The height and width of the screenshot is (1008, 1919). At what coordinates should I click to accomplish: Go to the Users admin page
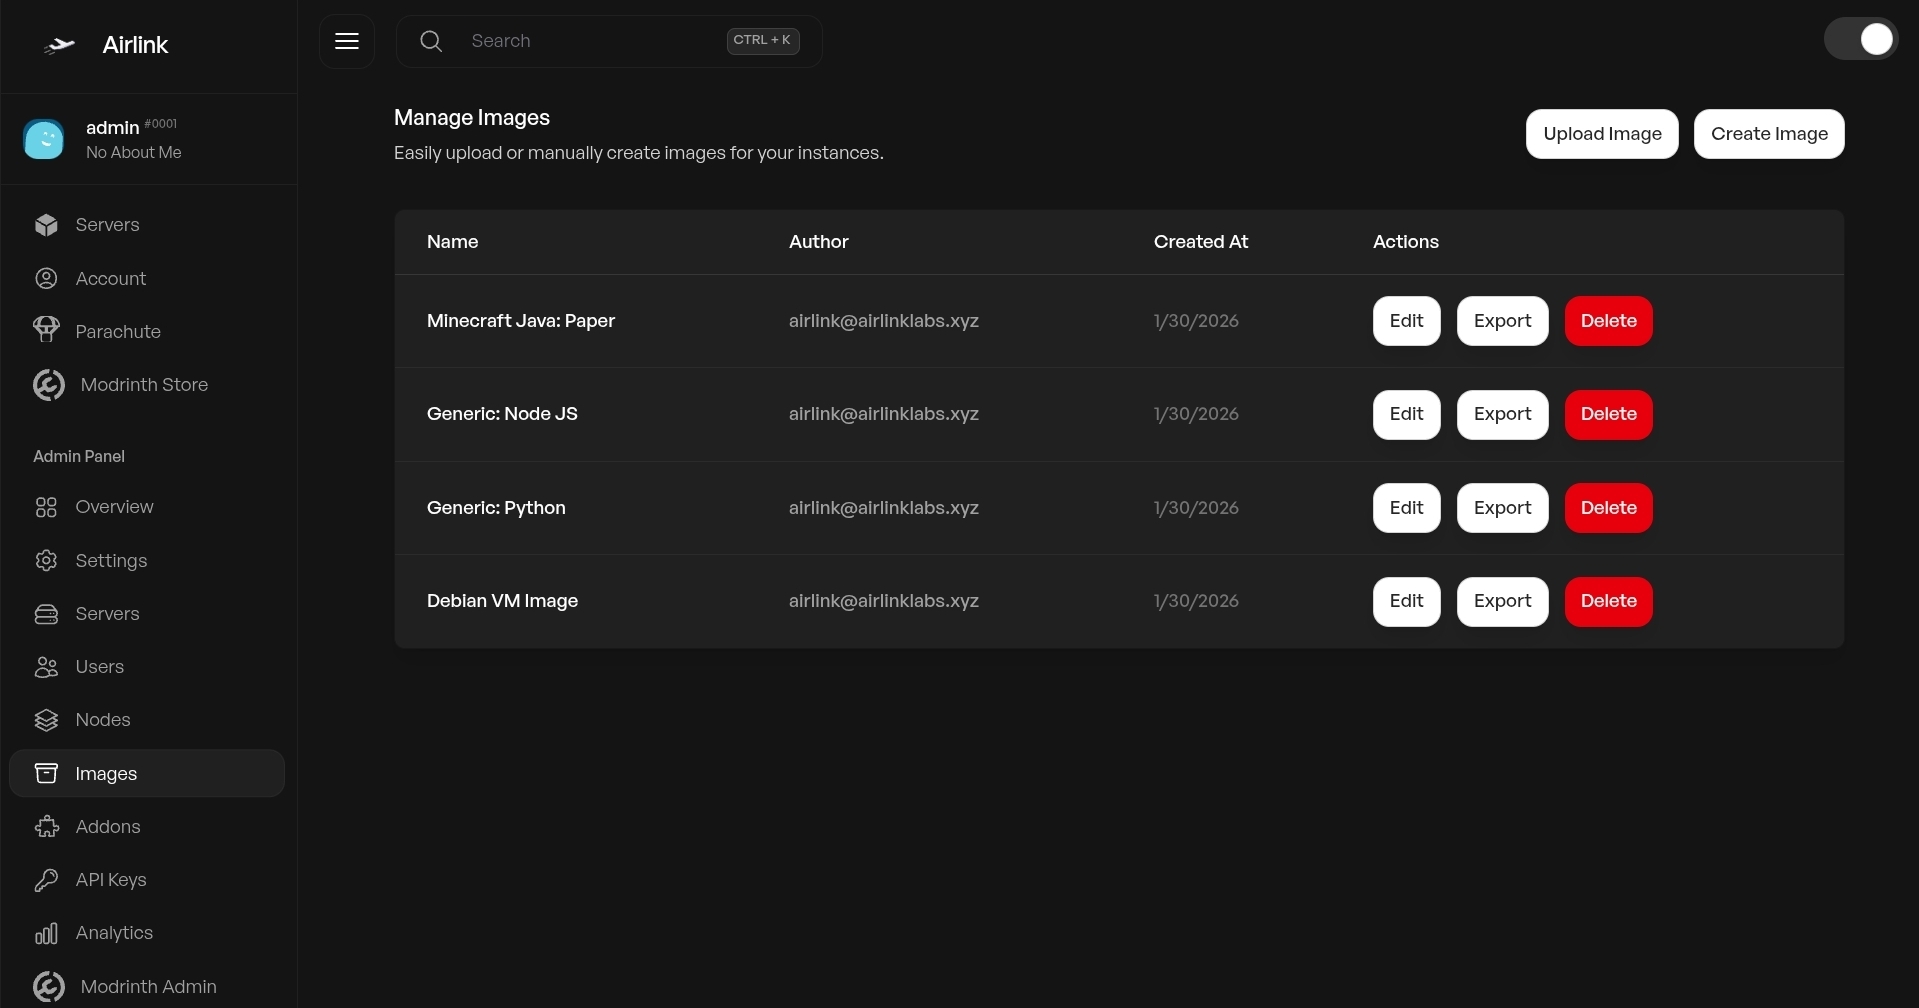99,667
